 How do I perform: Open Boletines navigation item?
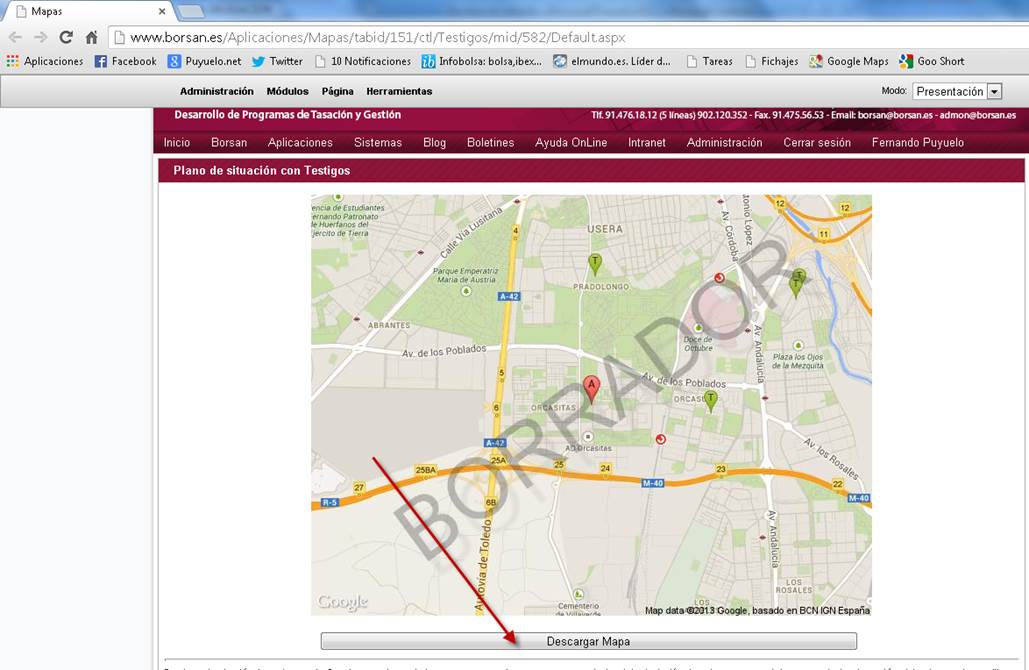coord(490,142)
